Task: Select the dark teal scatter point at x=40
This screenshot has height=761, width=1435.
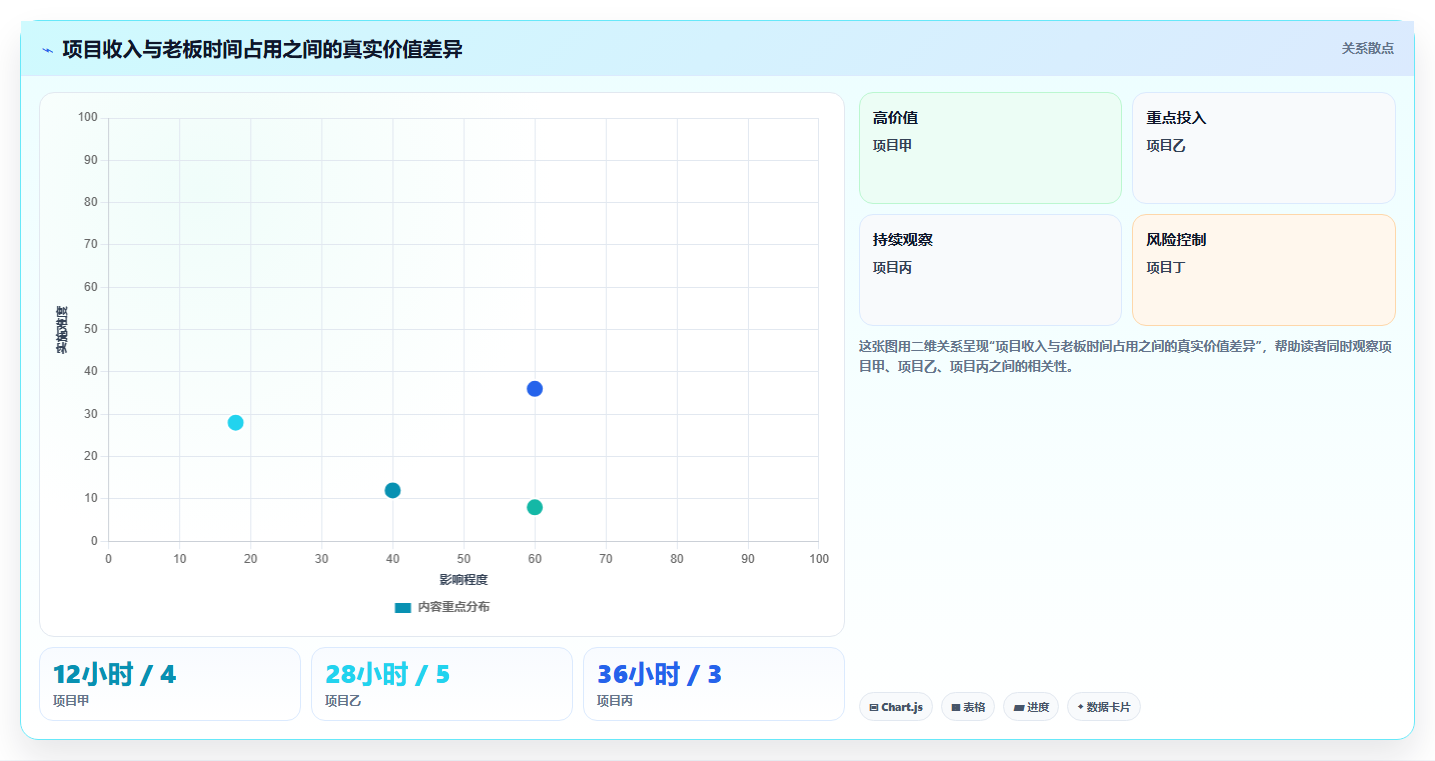Action: [392, 490]
